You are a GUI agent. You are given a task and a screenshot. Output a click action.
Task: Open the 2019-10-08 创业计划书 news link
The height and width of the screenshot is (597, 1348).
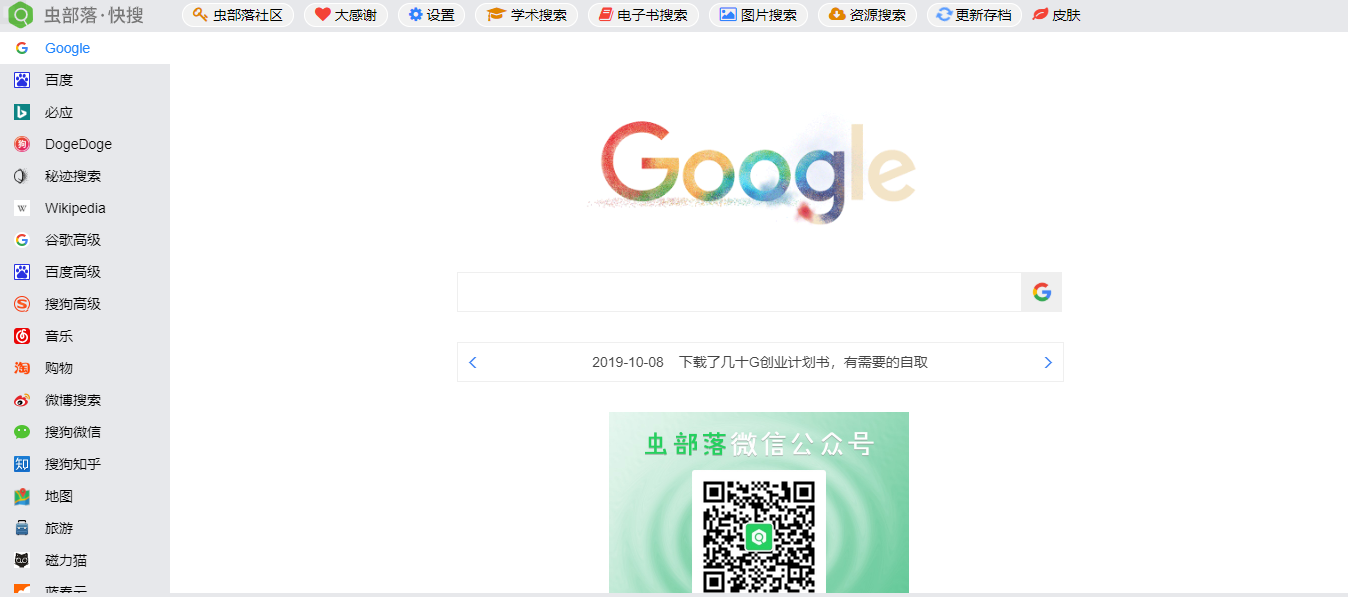(760, 362)
